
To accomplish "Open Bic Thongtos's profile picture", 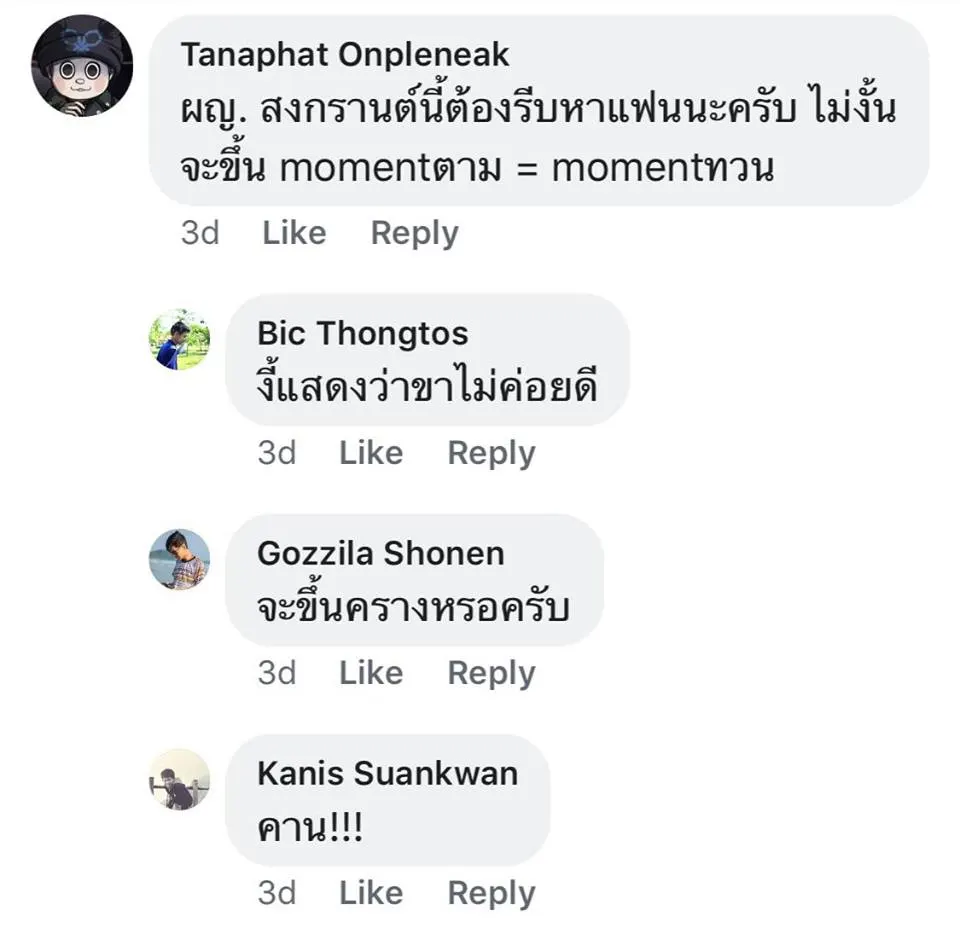I will [x=180, y=340].
